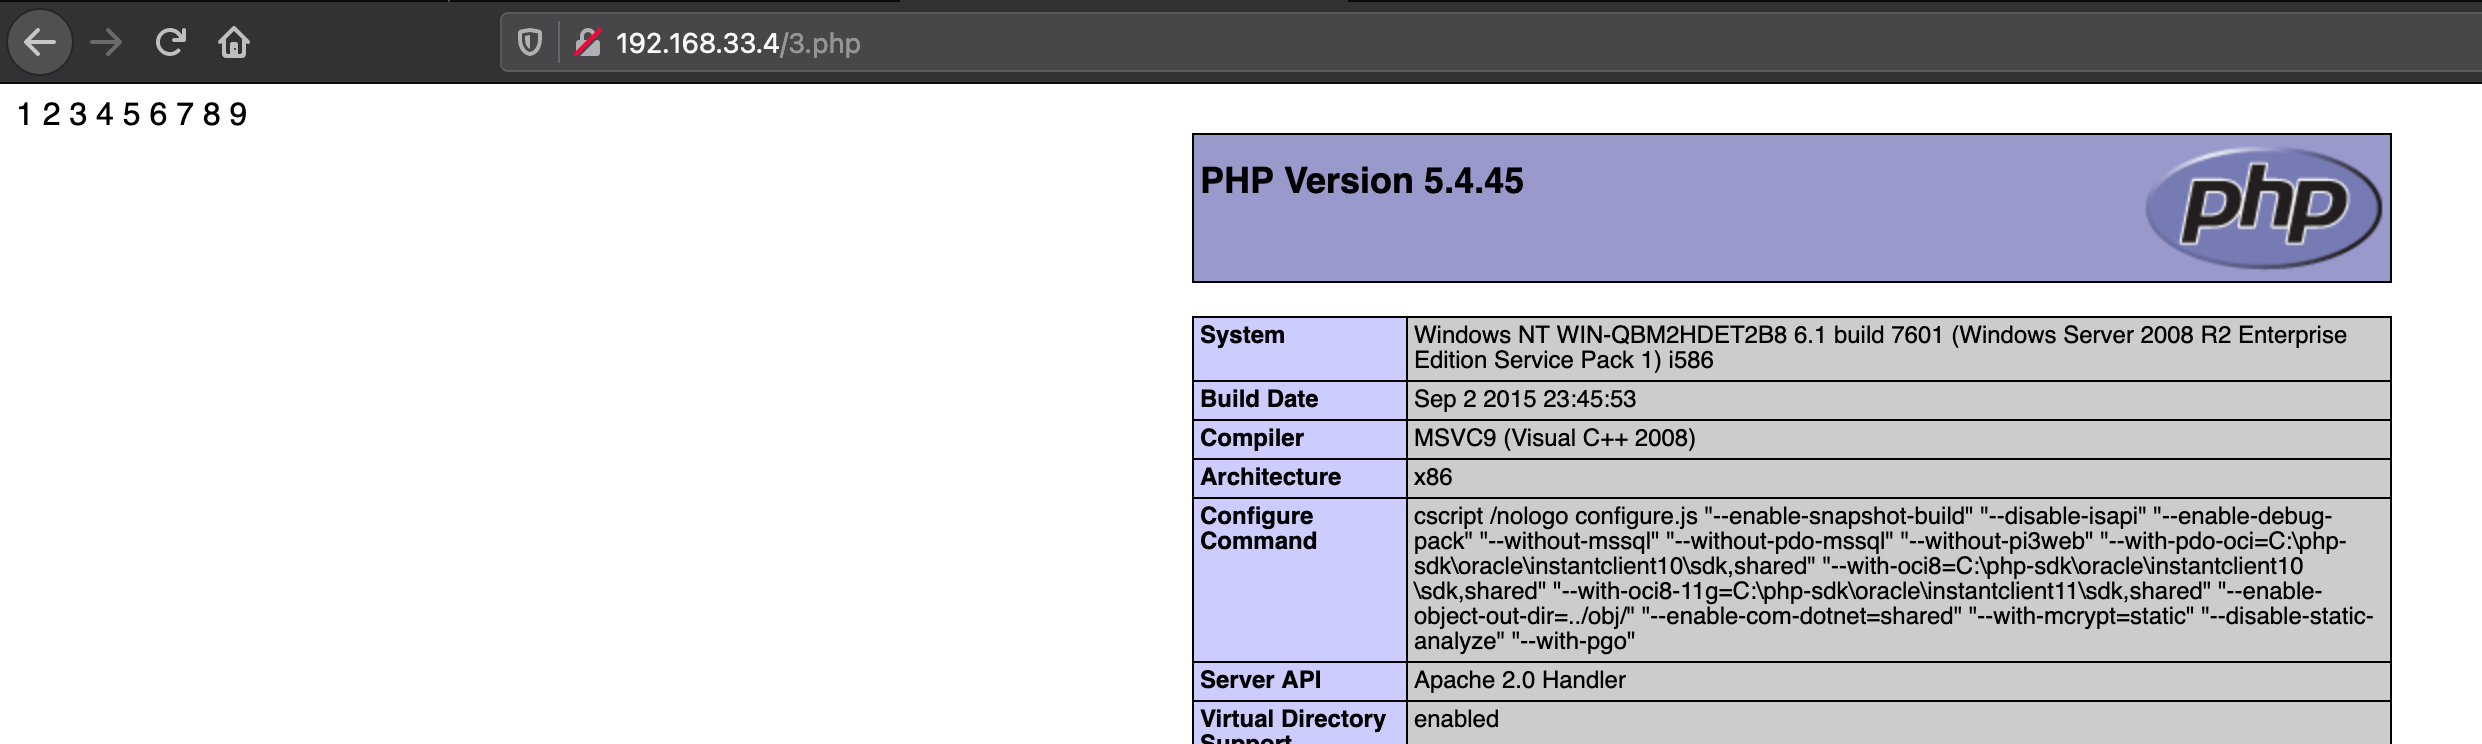Select the Architecture row label
This screenshot has height=744, width=2482.
coord(1270,477)
